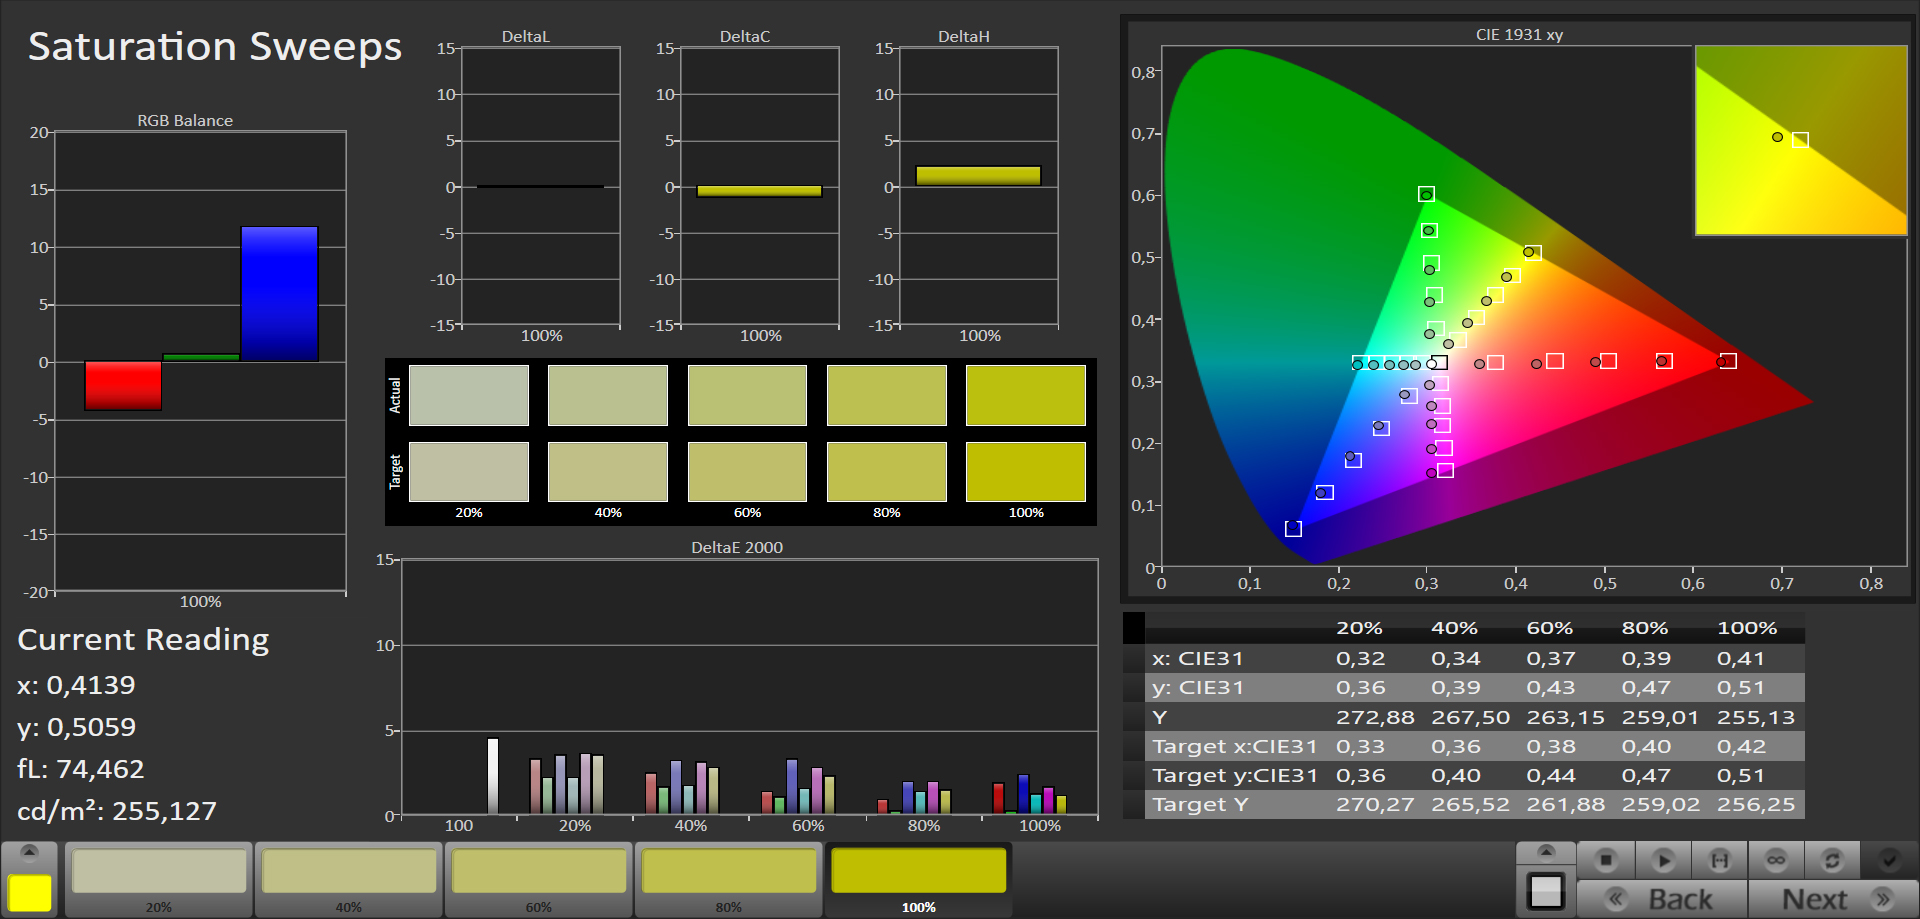This screenshot has height=919, width=1920.
Task: Click the circular-arrows refresh icon
Action: click(1832, 860)
